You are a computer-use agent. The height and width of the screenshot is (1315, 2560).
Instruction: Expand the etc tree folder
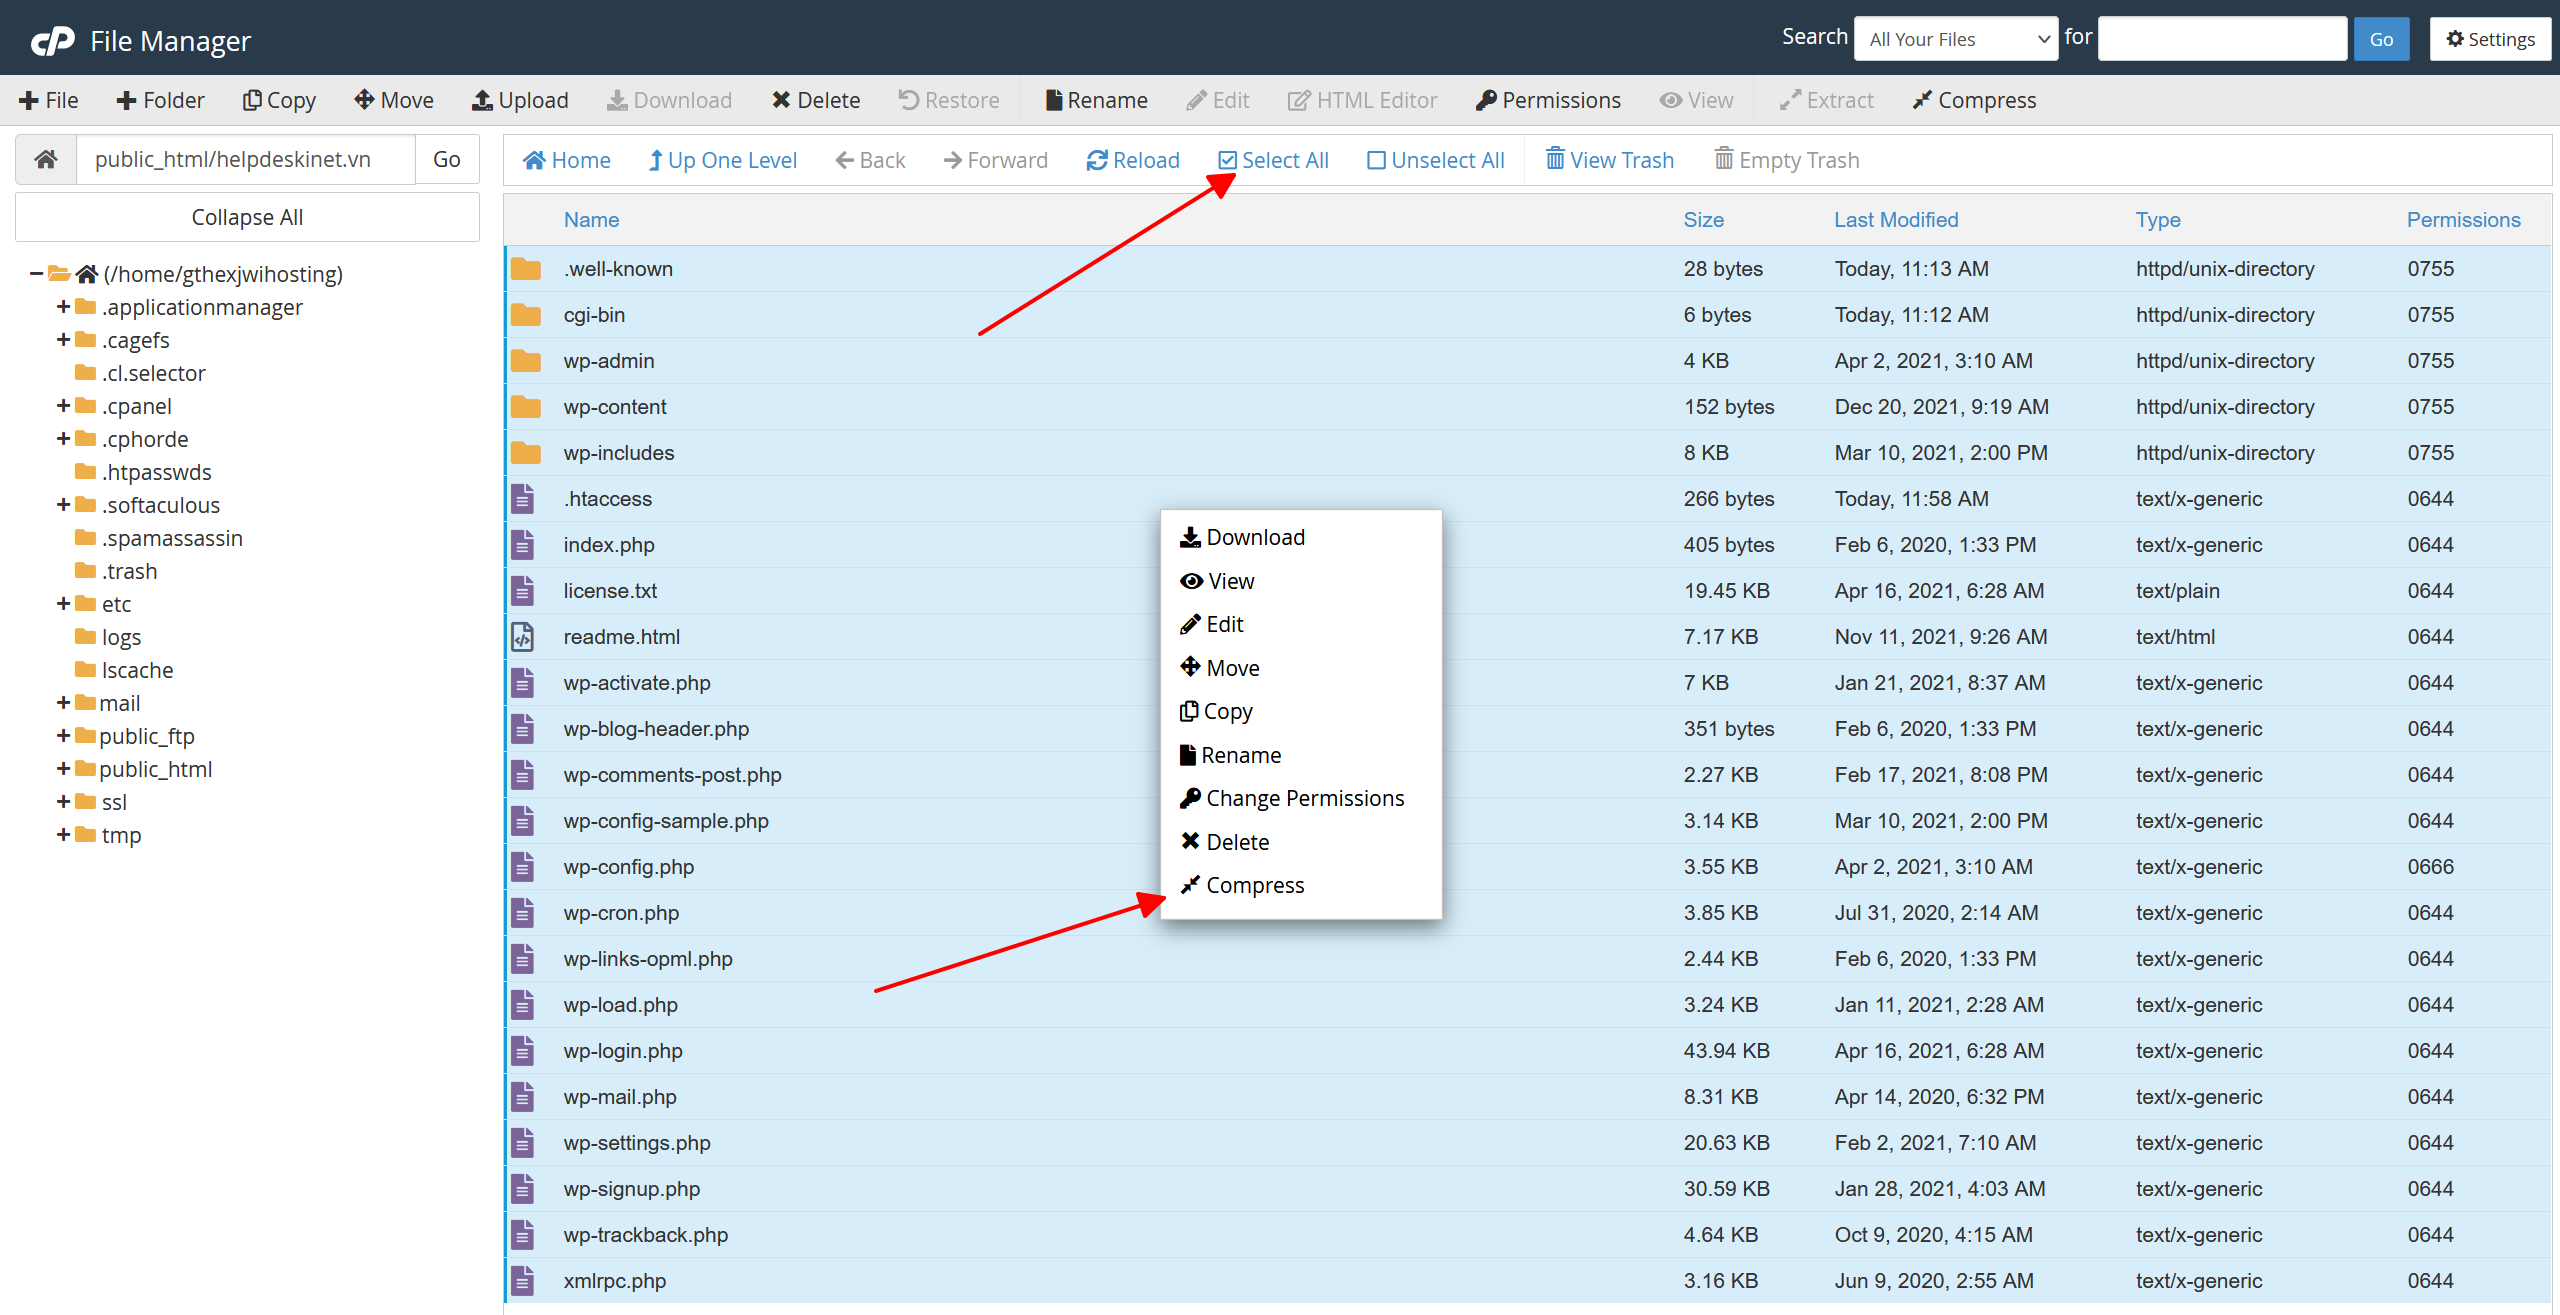(63, 604)
